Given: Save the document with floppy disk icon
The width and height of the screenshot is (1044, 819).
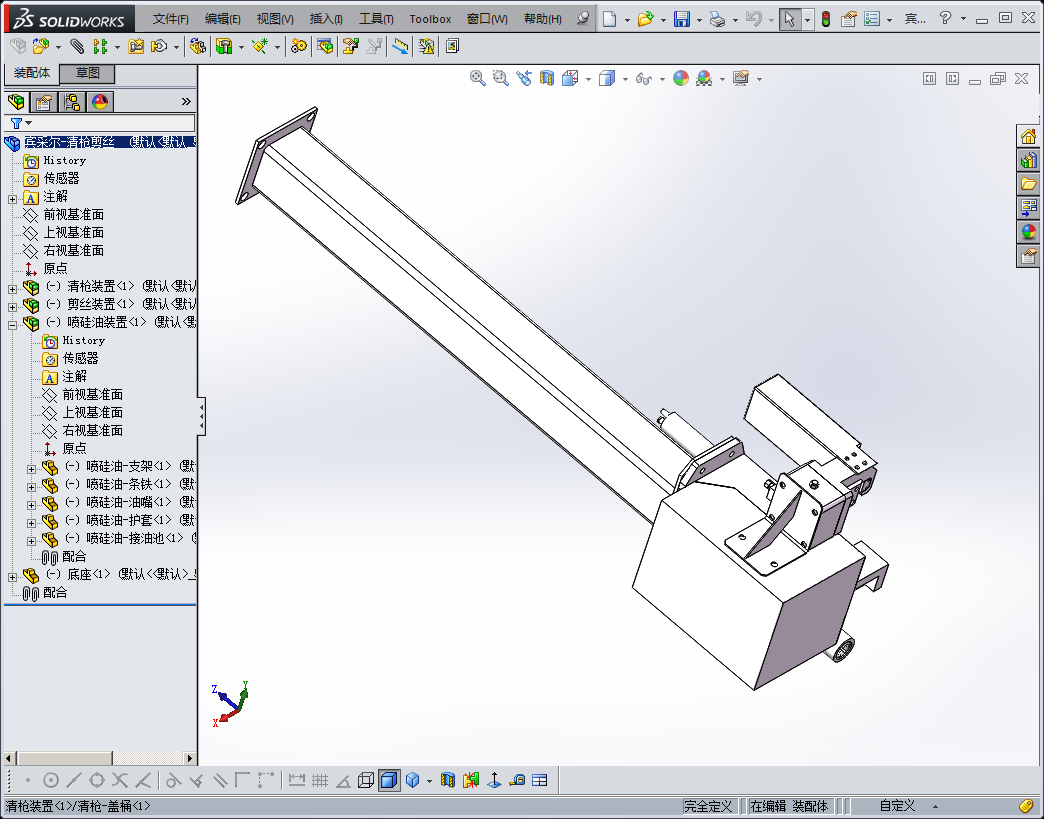Looking at the screenshot, I should [681, 19].
